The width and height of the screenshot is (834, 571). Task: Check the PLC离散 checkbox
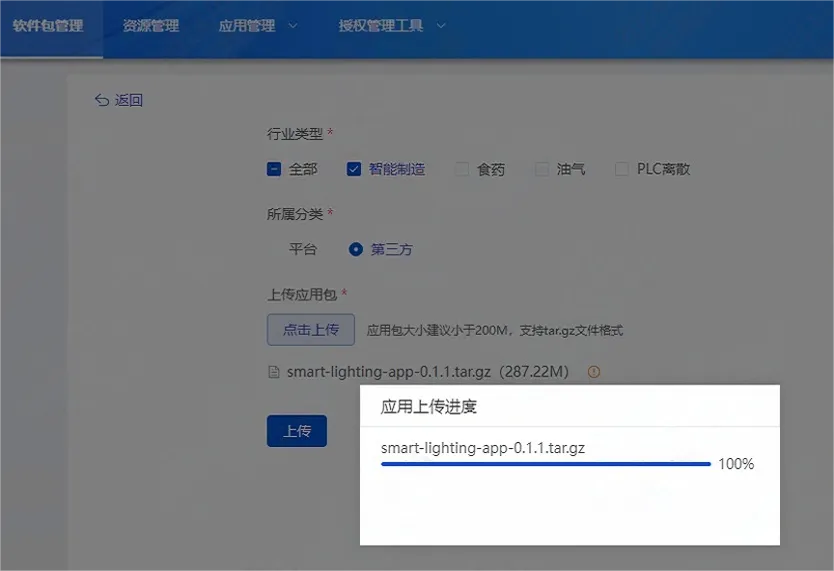point(621,169)
